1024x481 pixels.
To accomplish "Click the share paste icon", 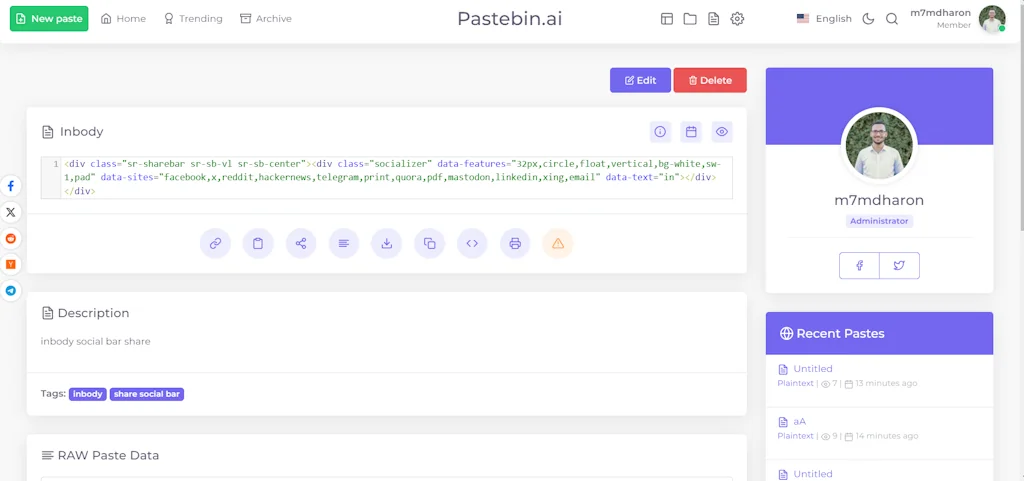I will (x=301, y=243).
